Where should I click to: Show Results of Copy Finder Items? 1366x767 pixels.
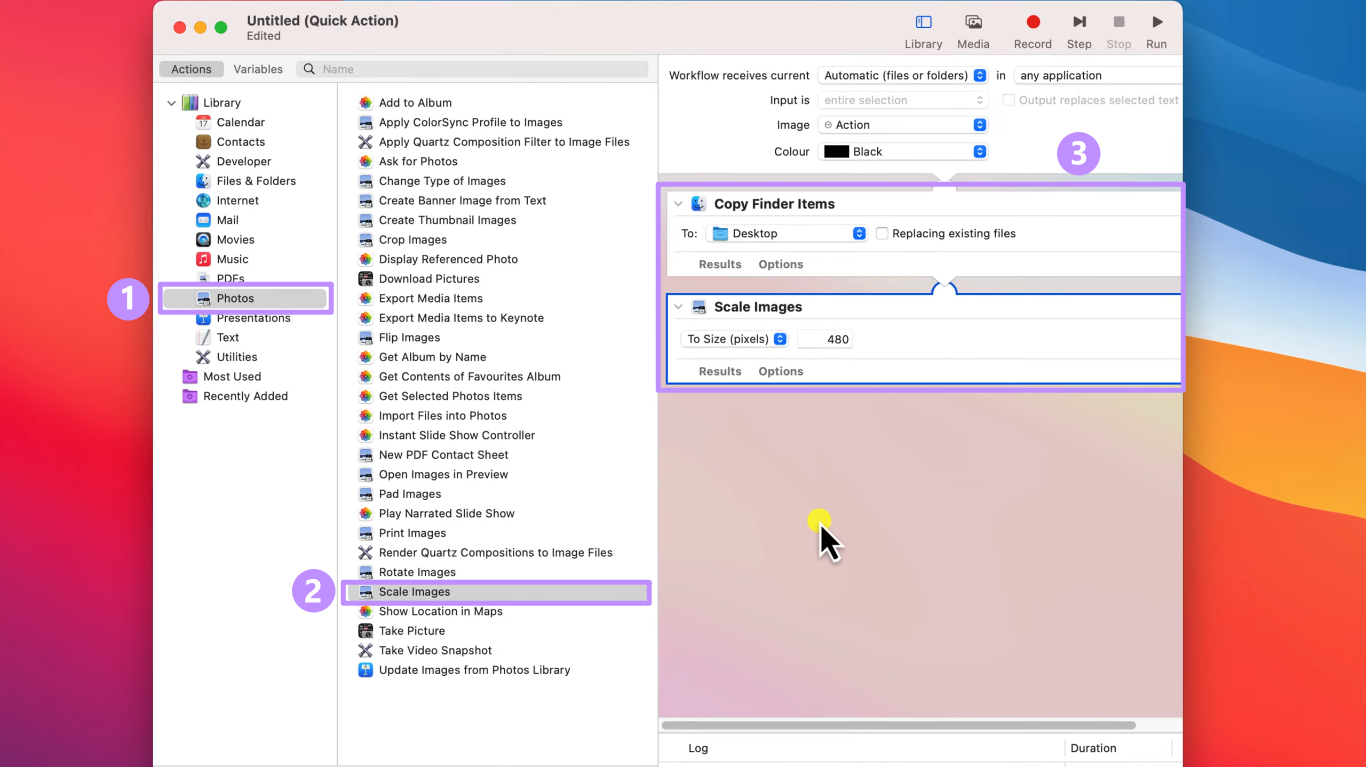720,264
